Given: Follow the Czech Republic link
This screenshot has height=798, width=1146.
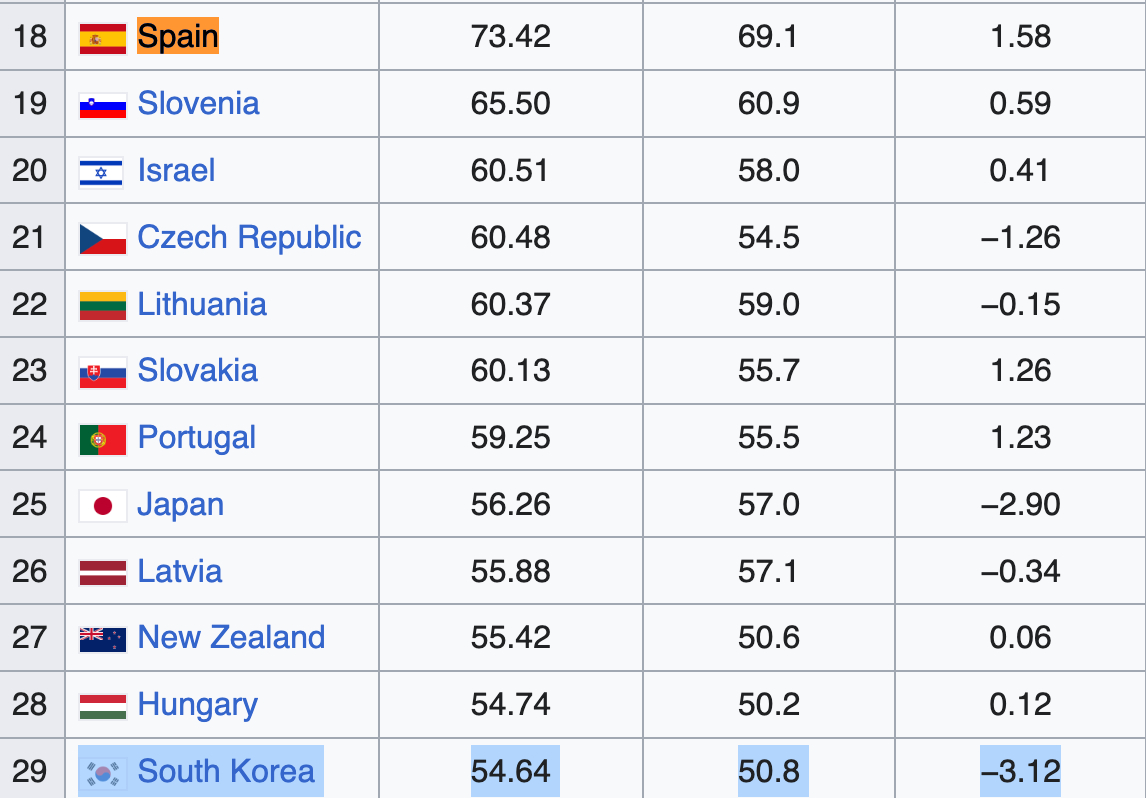Looking at the screenshot, I should (249, 237).
